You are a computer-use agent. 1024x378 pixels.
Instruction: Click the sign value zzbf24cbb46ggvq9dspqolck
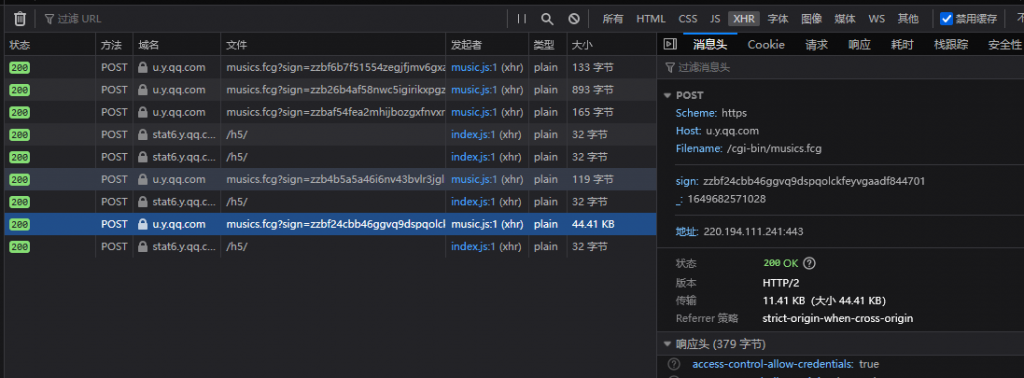click(814, 181)
